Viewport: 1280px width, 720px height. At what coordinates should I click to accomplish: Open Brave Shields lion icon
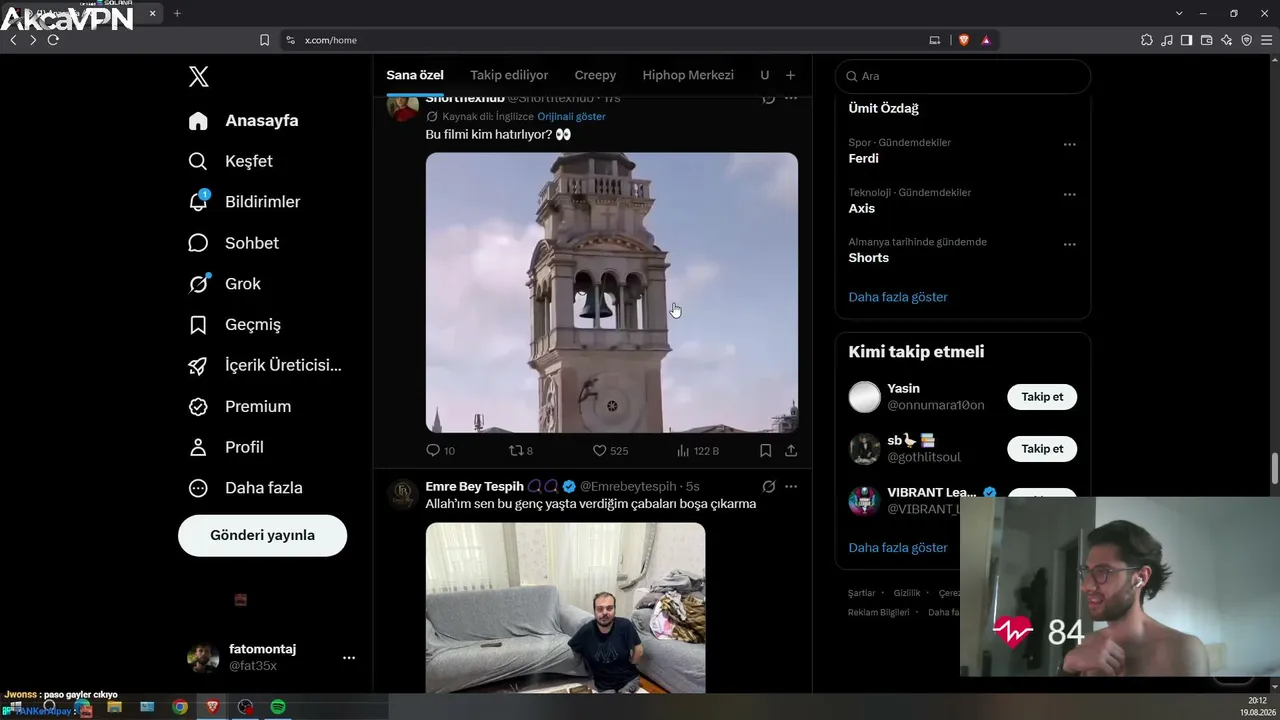tap(964, 40)
